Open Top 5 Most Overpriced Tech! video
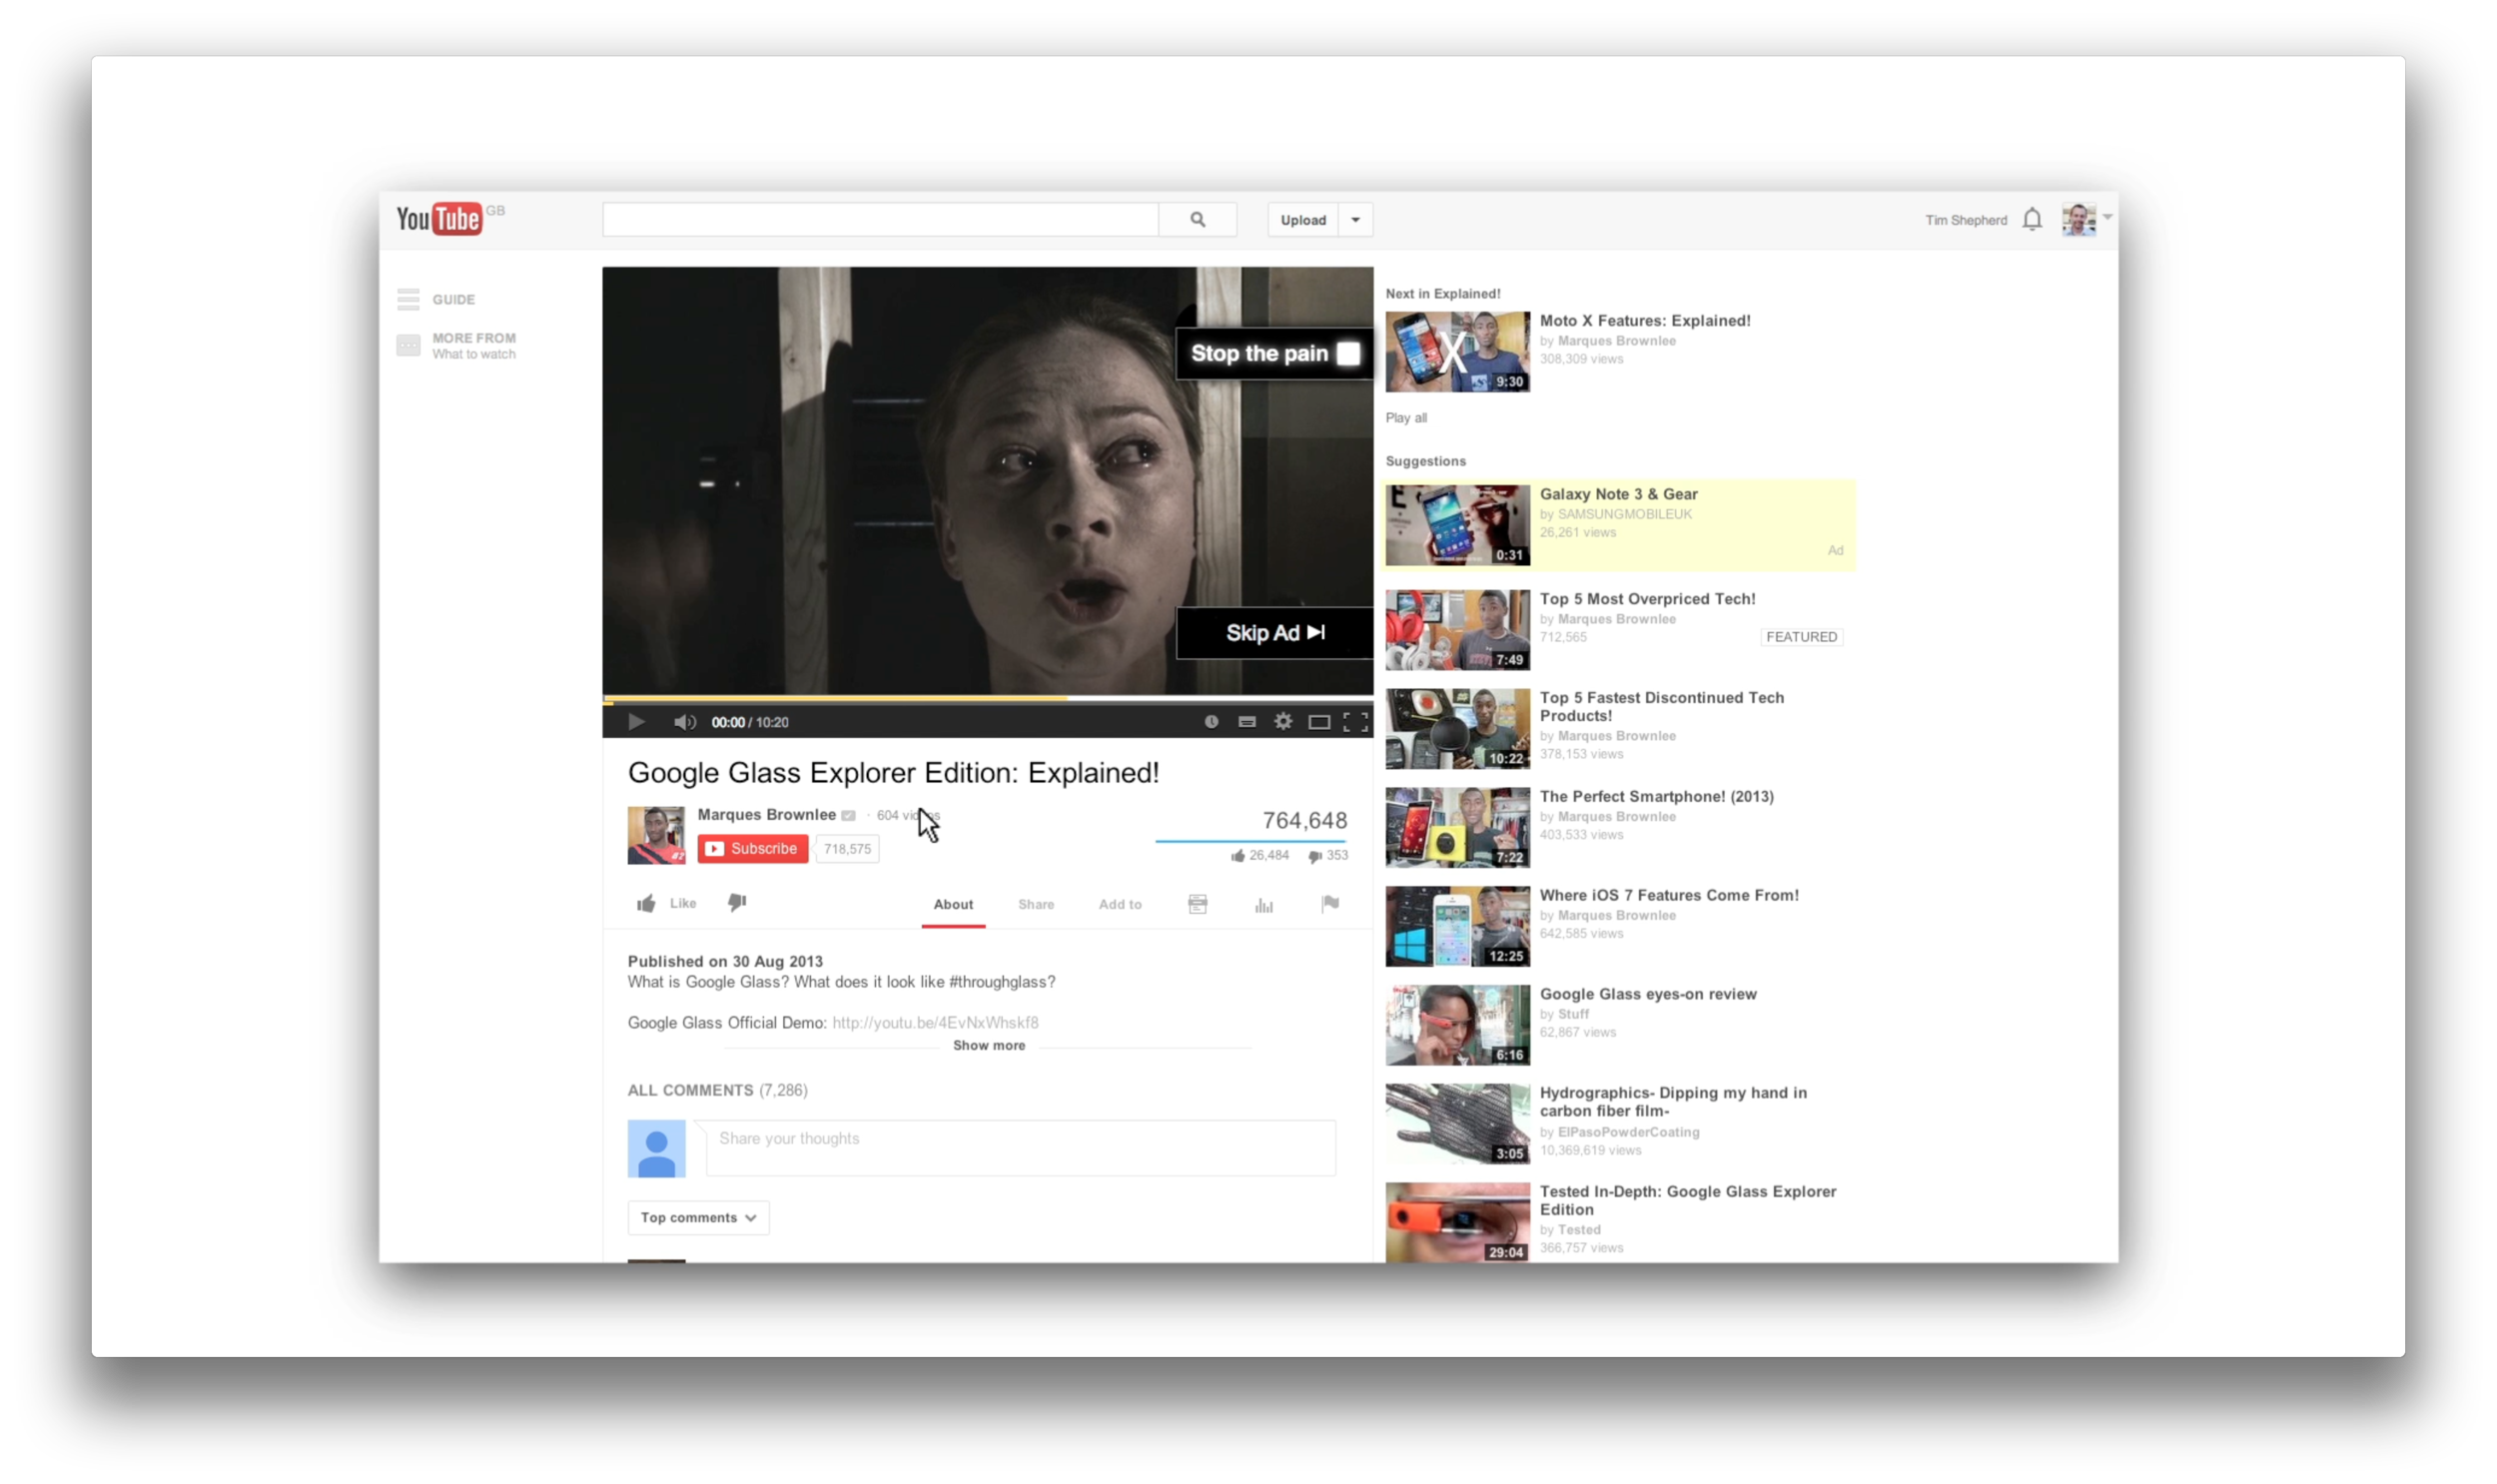2497x1484 pixels. [1646, 599]
